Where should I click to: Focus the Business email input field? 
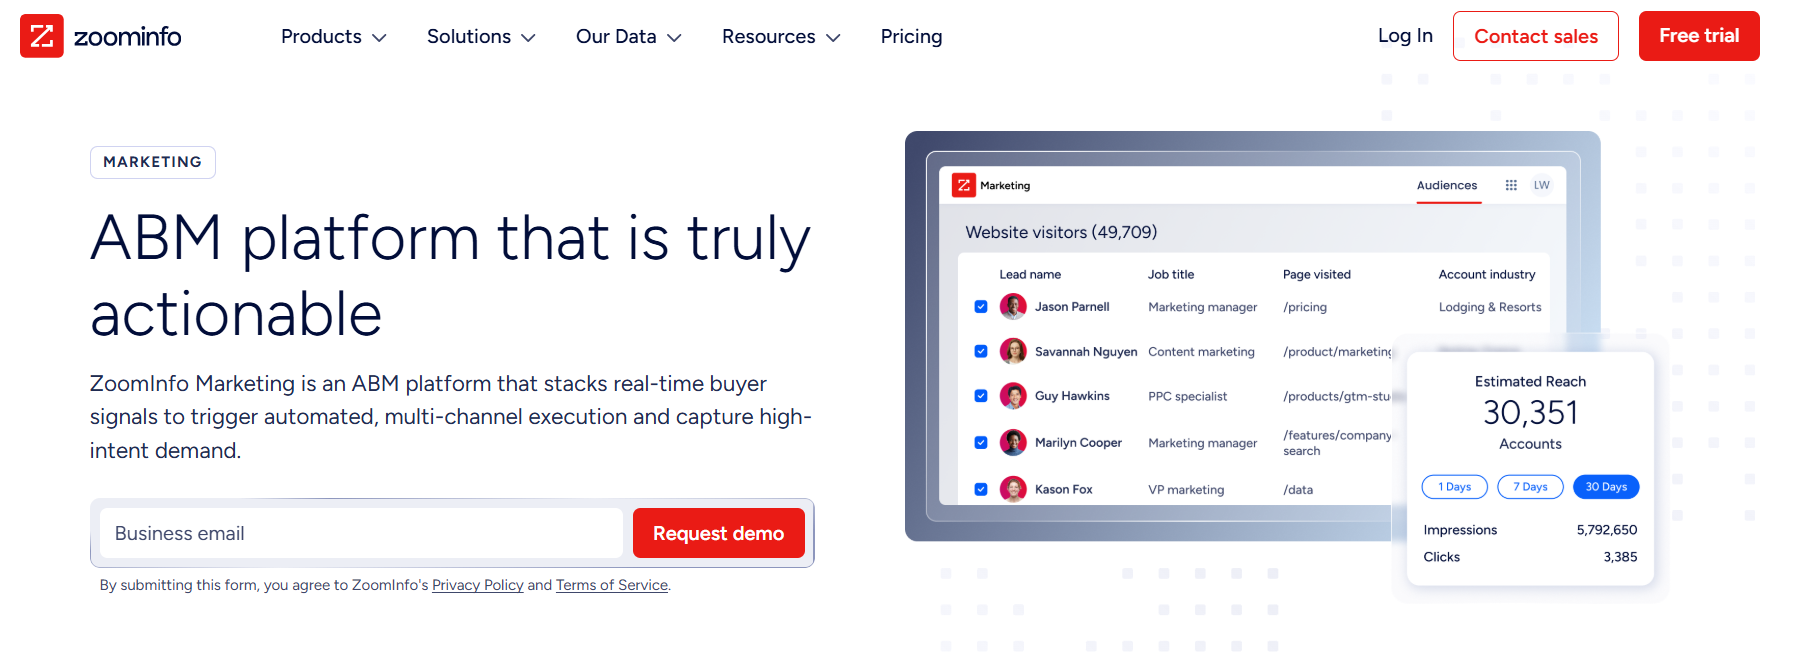pyautogui.click(x=361, y=533)
